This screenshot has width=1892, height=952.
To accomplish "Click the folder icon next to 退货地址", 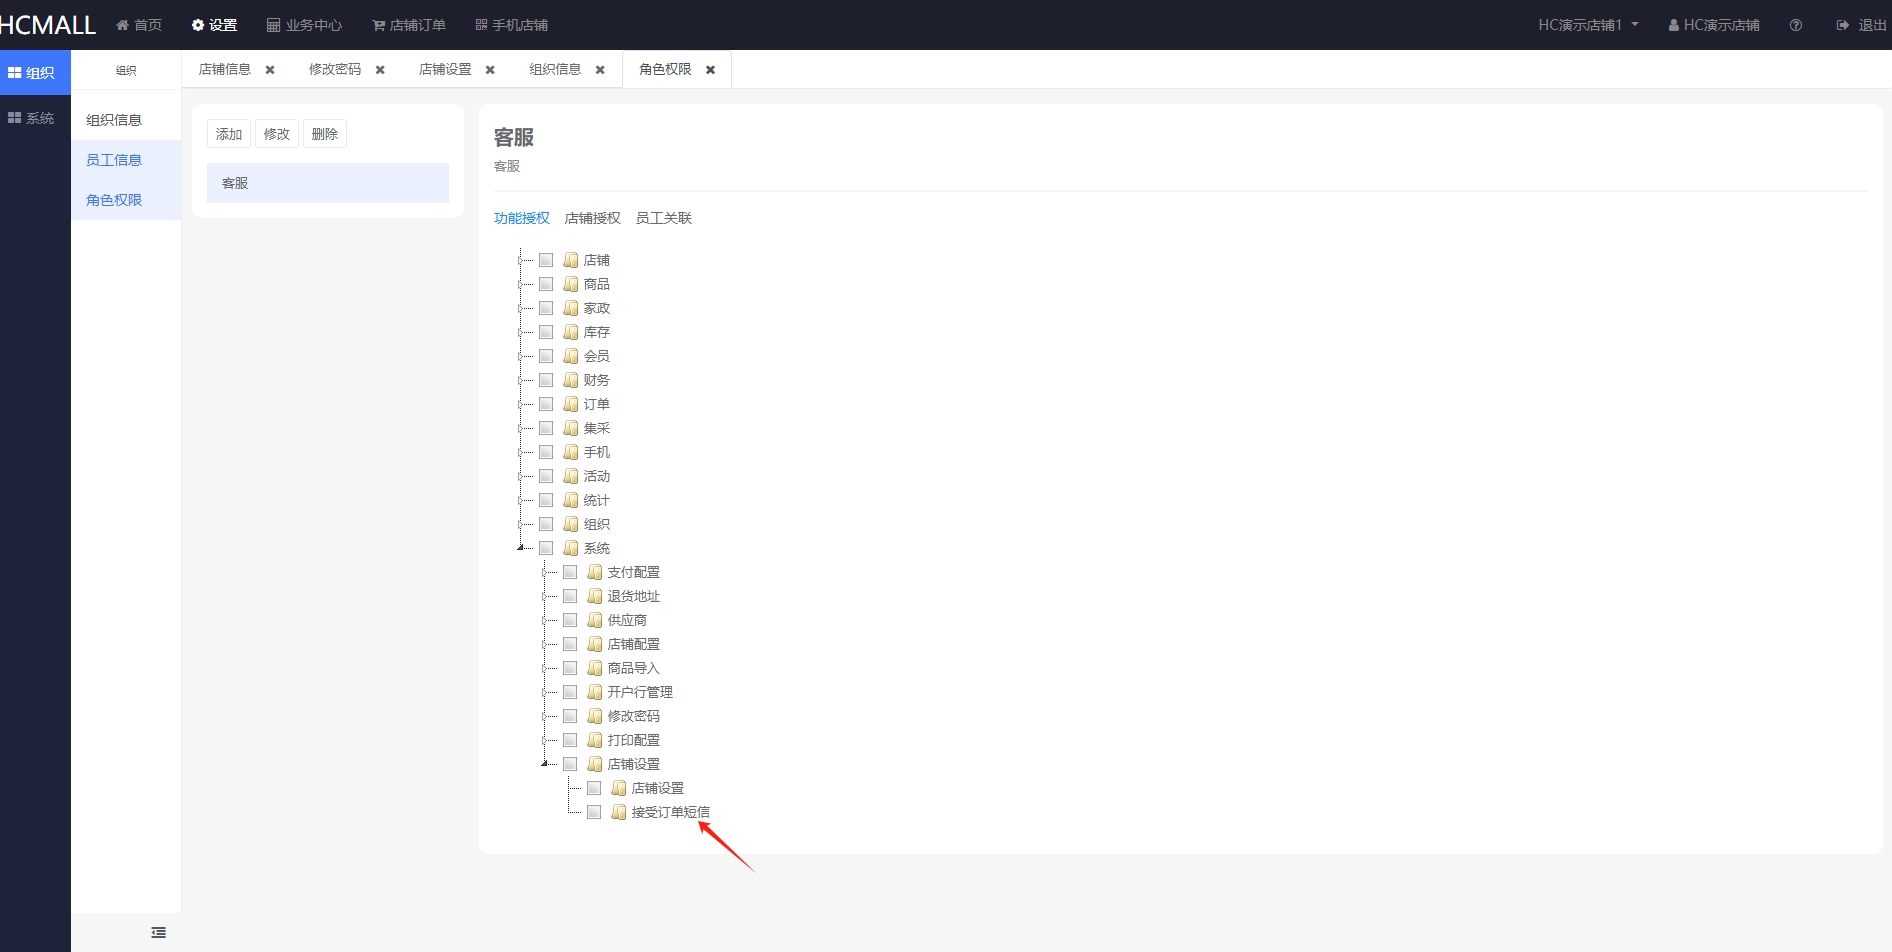I will [595, 596].
